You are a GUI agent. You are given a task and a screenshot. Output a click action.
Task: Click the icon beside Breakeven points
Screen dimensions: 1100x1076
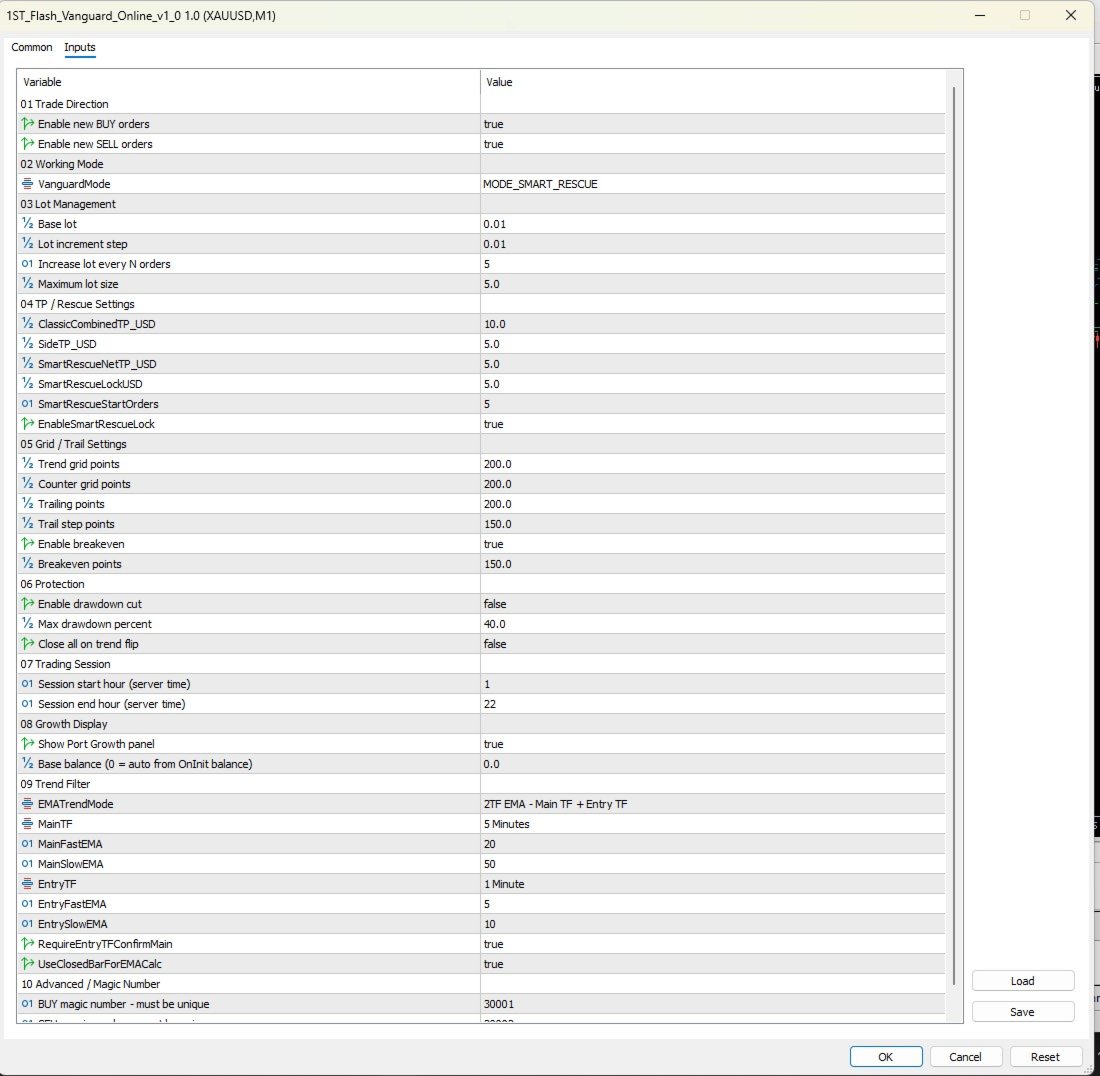pos(27,563)
